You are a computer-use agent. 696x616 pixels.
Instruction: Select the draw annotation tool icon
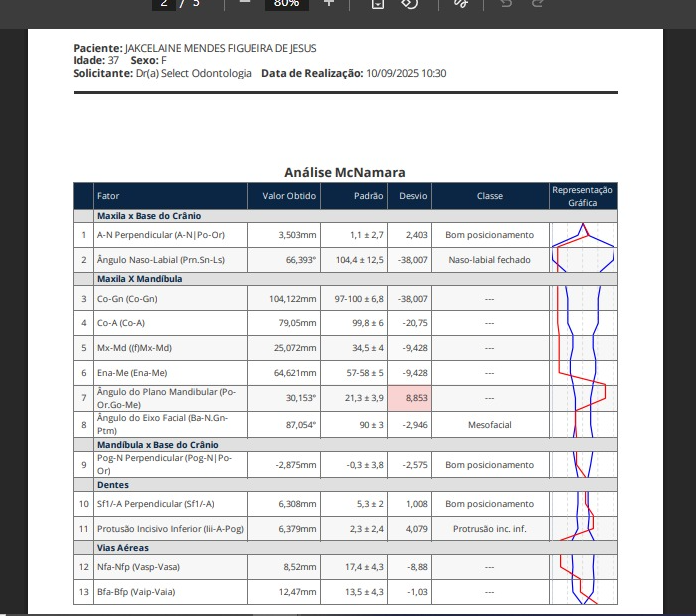coord(461,3)
